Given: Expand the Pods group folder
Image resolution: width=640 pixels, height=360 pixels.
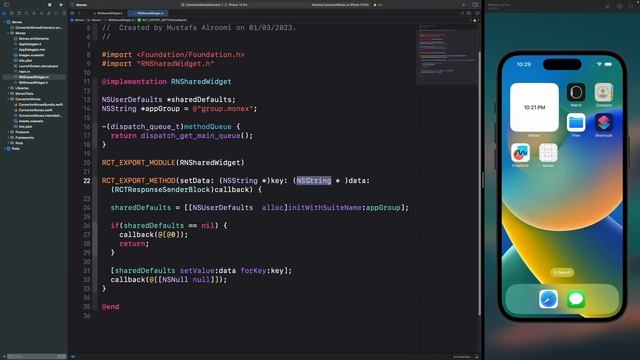Looking at the screenshot, I should tap(8, 143).
